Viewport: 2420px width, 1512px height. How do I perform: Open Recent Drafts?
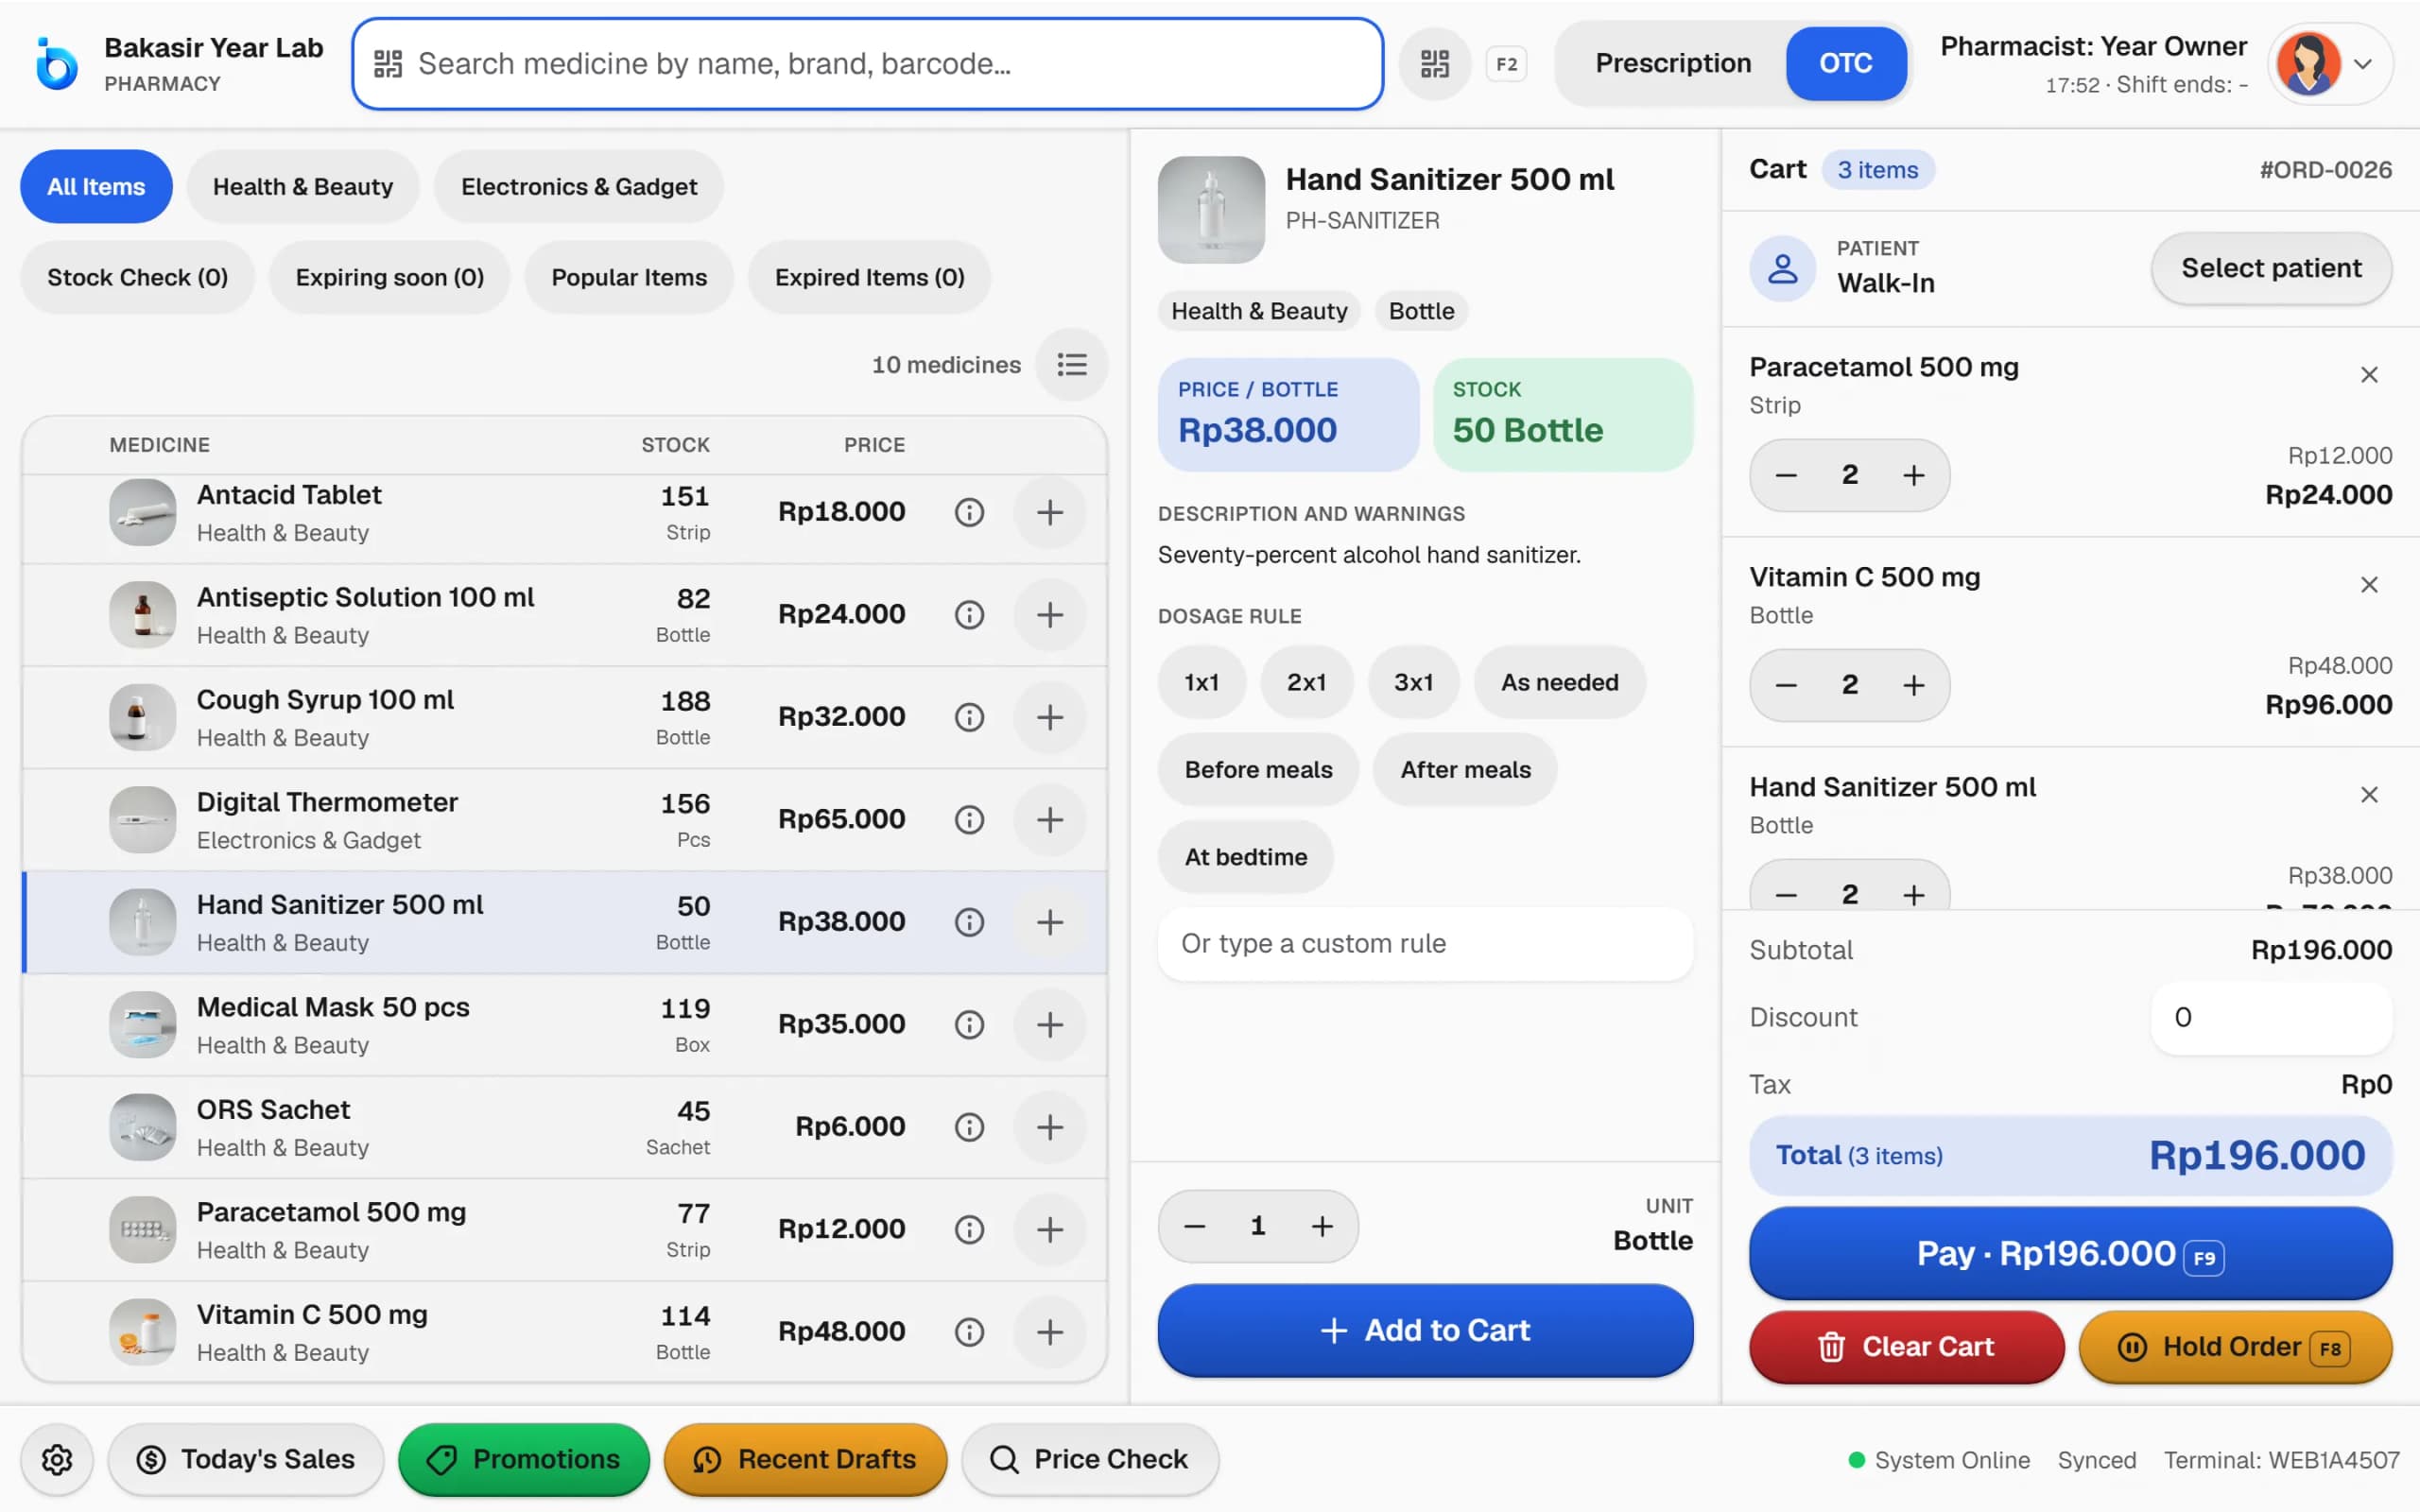click(x=805, y=1460)
